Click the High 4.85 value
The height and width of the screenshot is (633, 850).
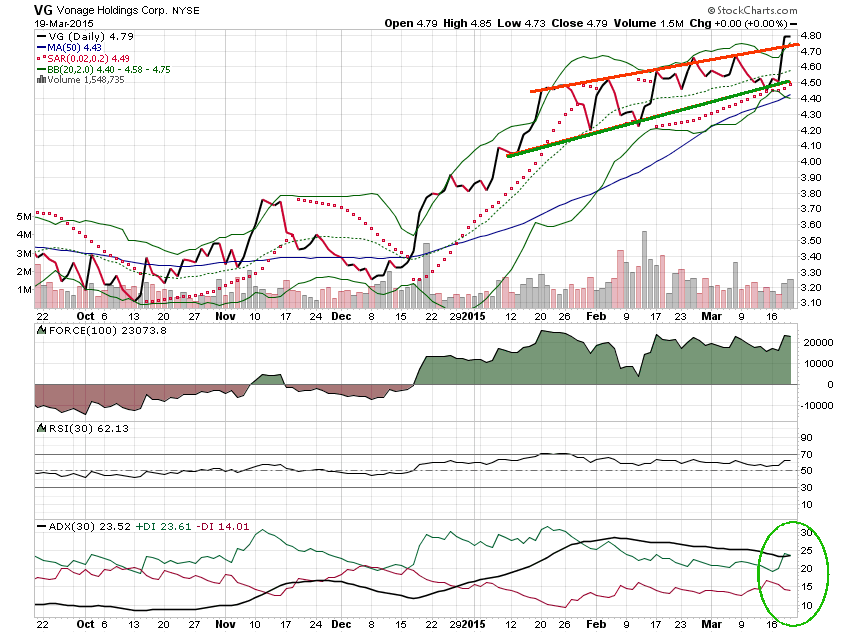(x=467, y=23)
